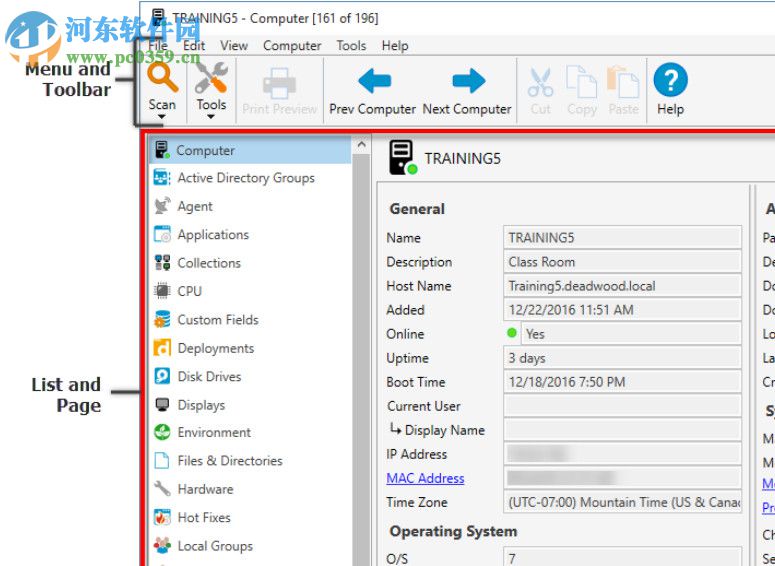Click the O/S field showing 7
This screenshot has width=775, height=566.
(x=622, y=557)
